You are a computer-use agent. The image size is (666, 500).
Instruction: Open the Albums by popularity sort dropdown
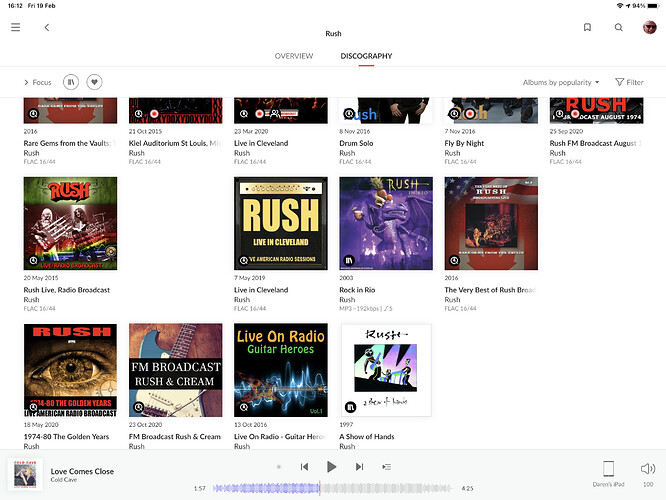561,82
